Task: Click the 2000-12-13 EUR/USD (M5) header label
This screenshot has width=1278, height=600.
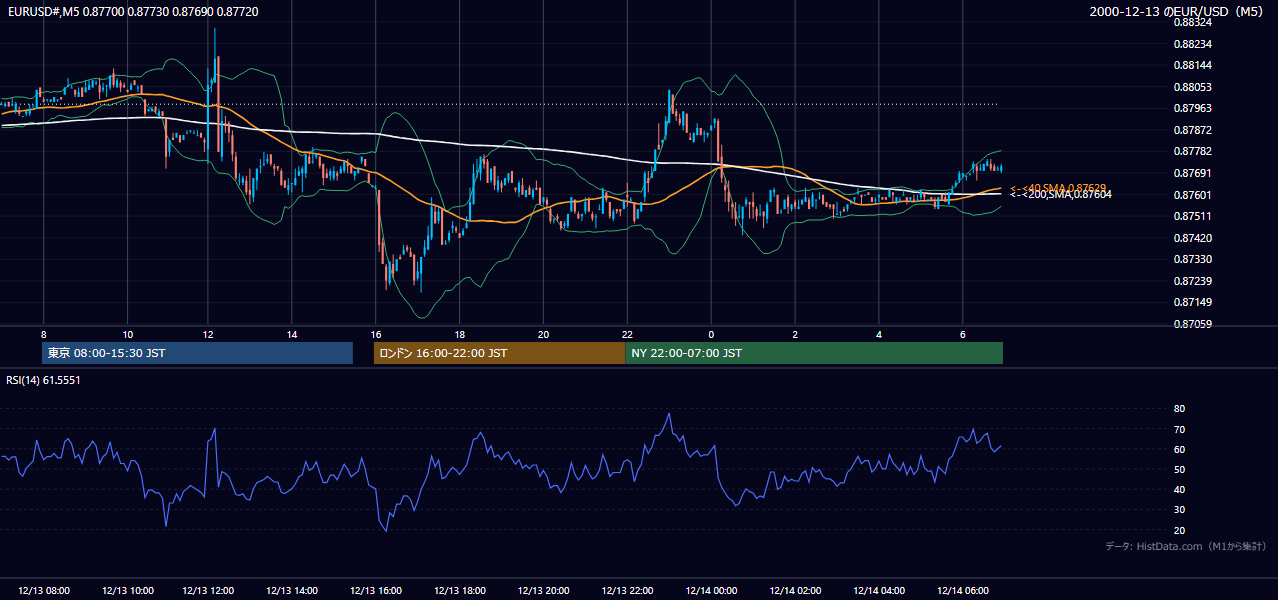Action: click(1177, 11)
